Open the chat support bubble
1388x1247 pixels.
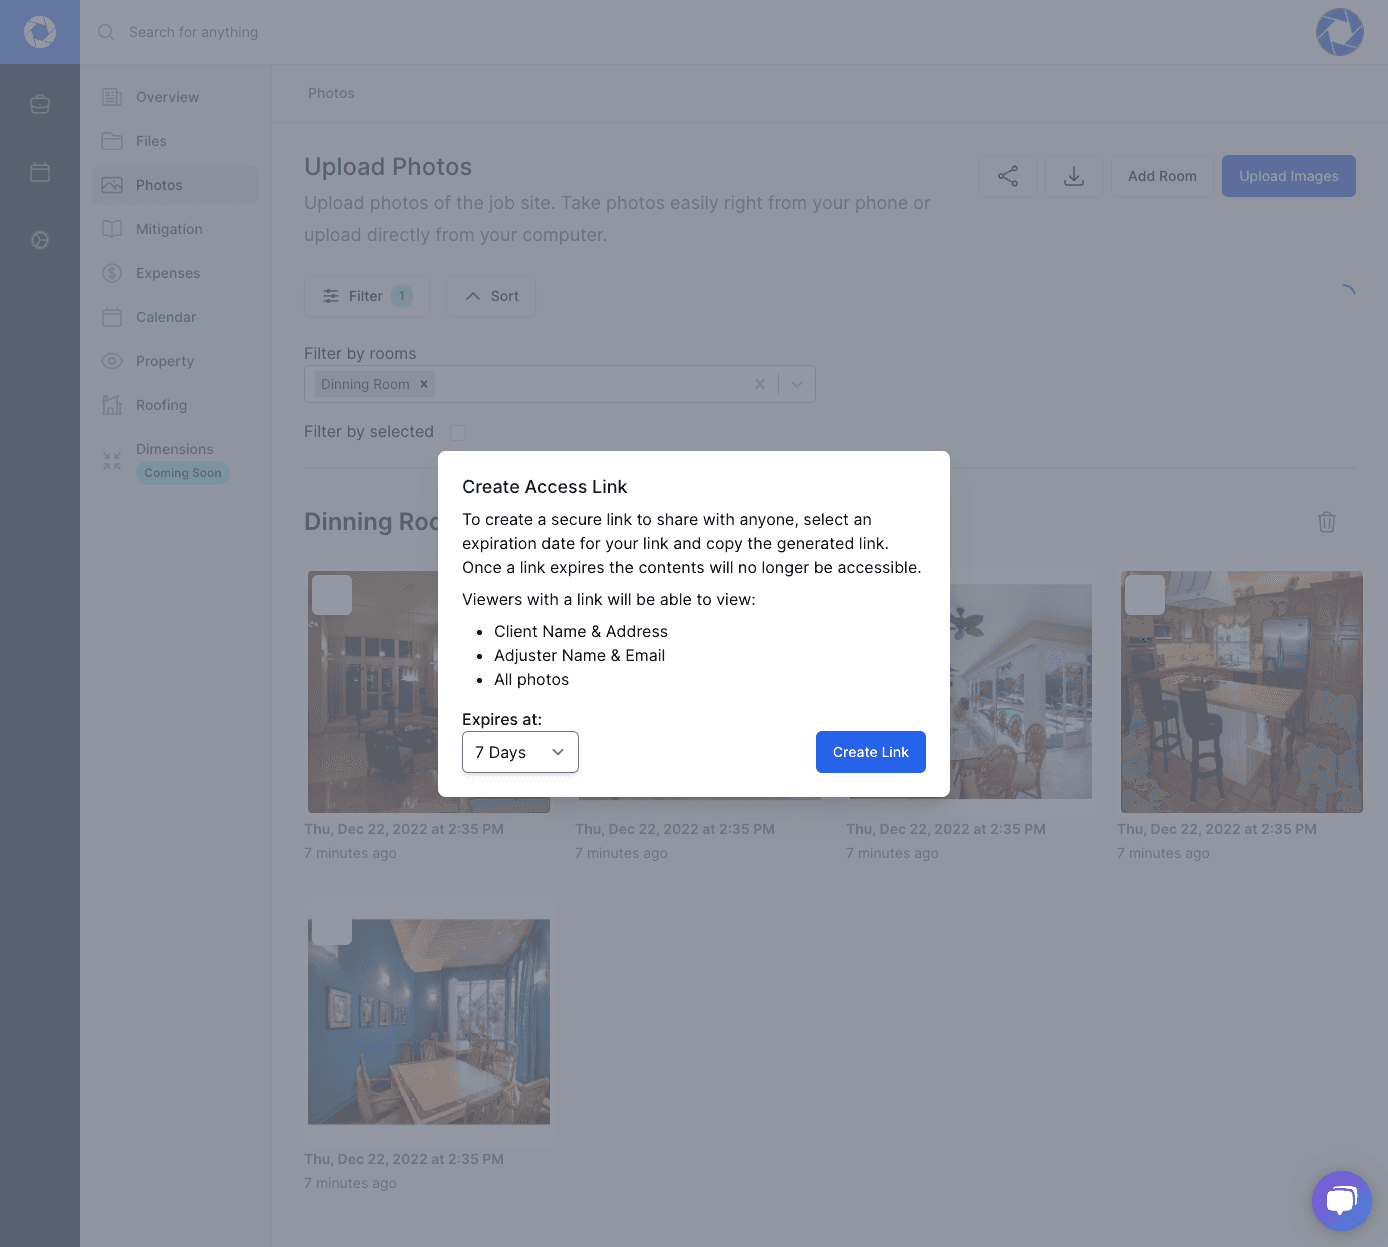(1342, 1201)
